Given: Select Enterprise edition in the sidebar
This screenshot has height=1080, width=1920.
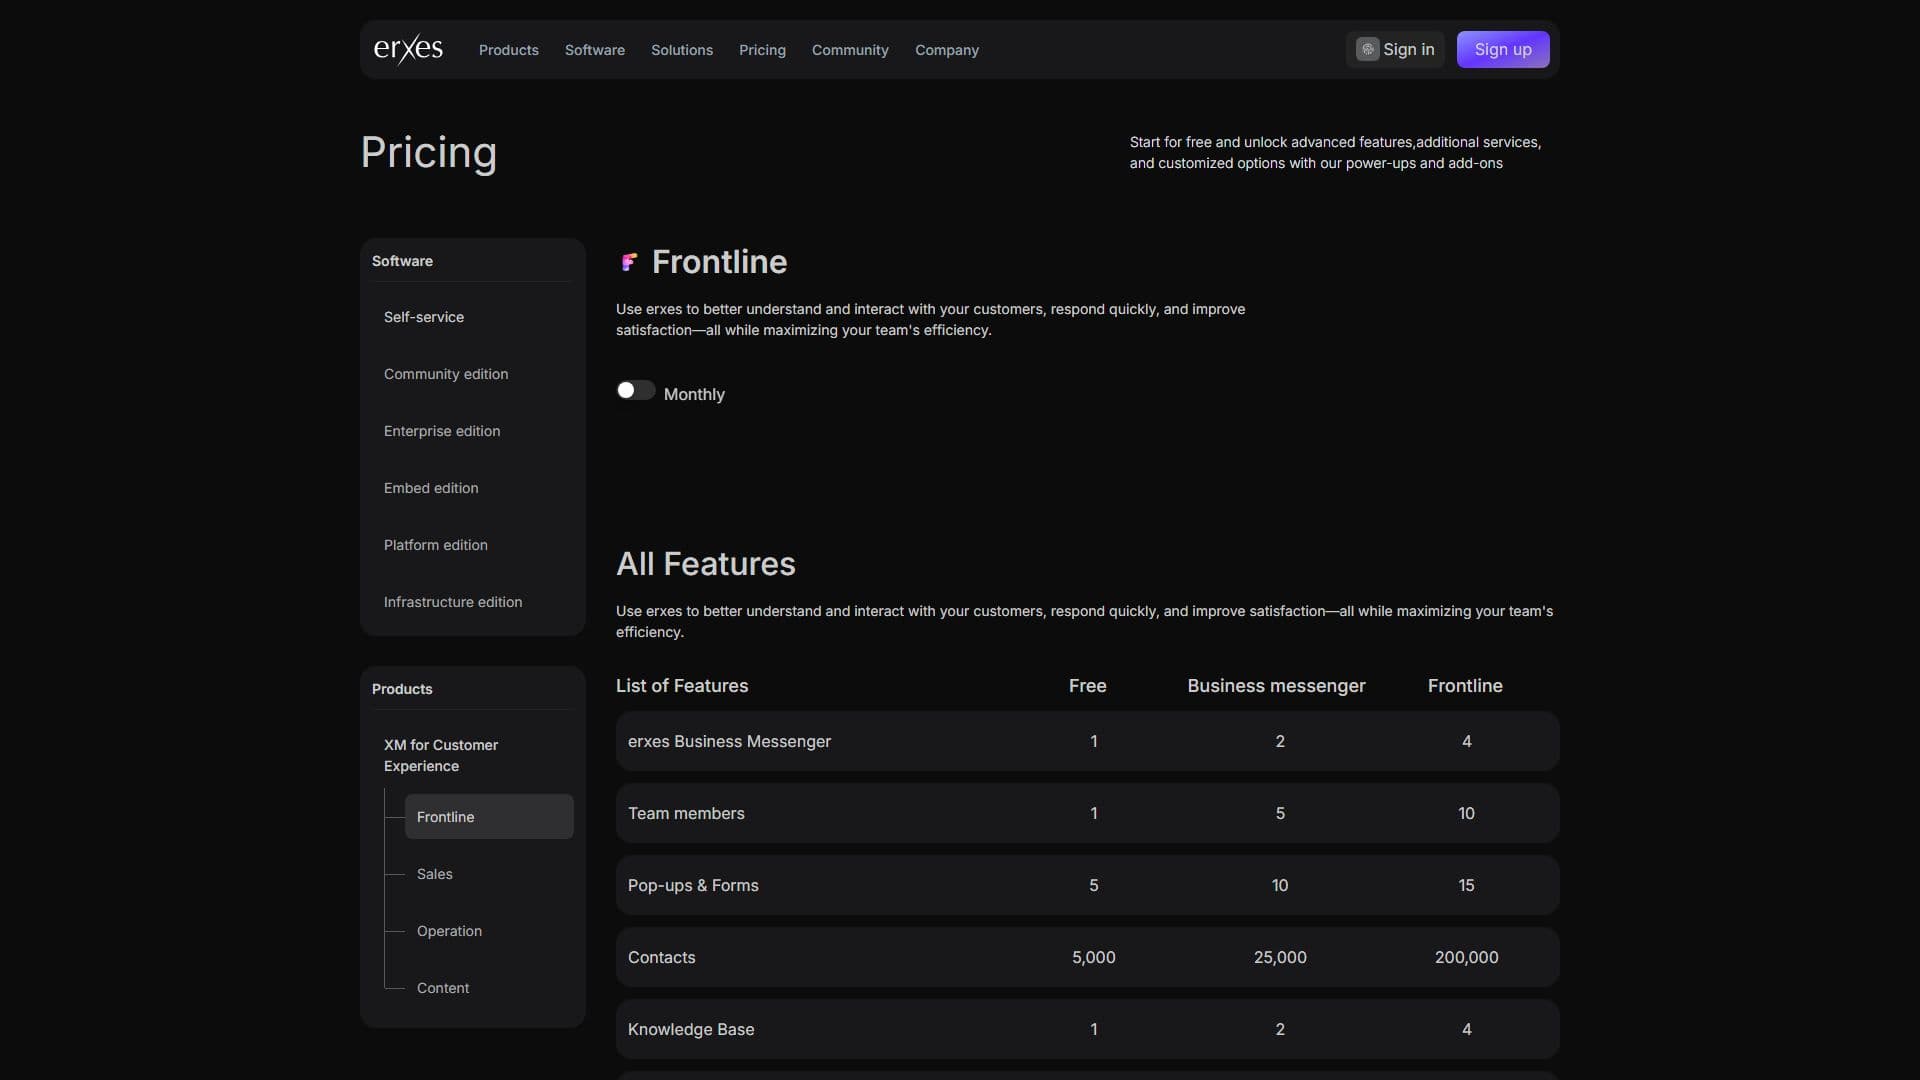Looking at the screenshot, I should coord(472,431).
